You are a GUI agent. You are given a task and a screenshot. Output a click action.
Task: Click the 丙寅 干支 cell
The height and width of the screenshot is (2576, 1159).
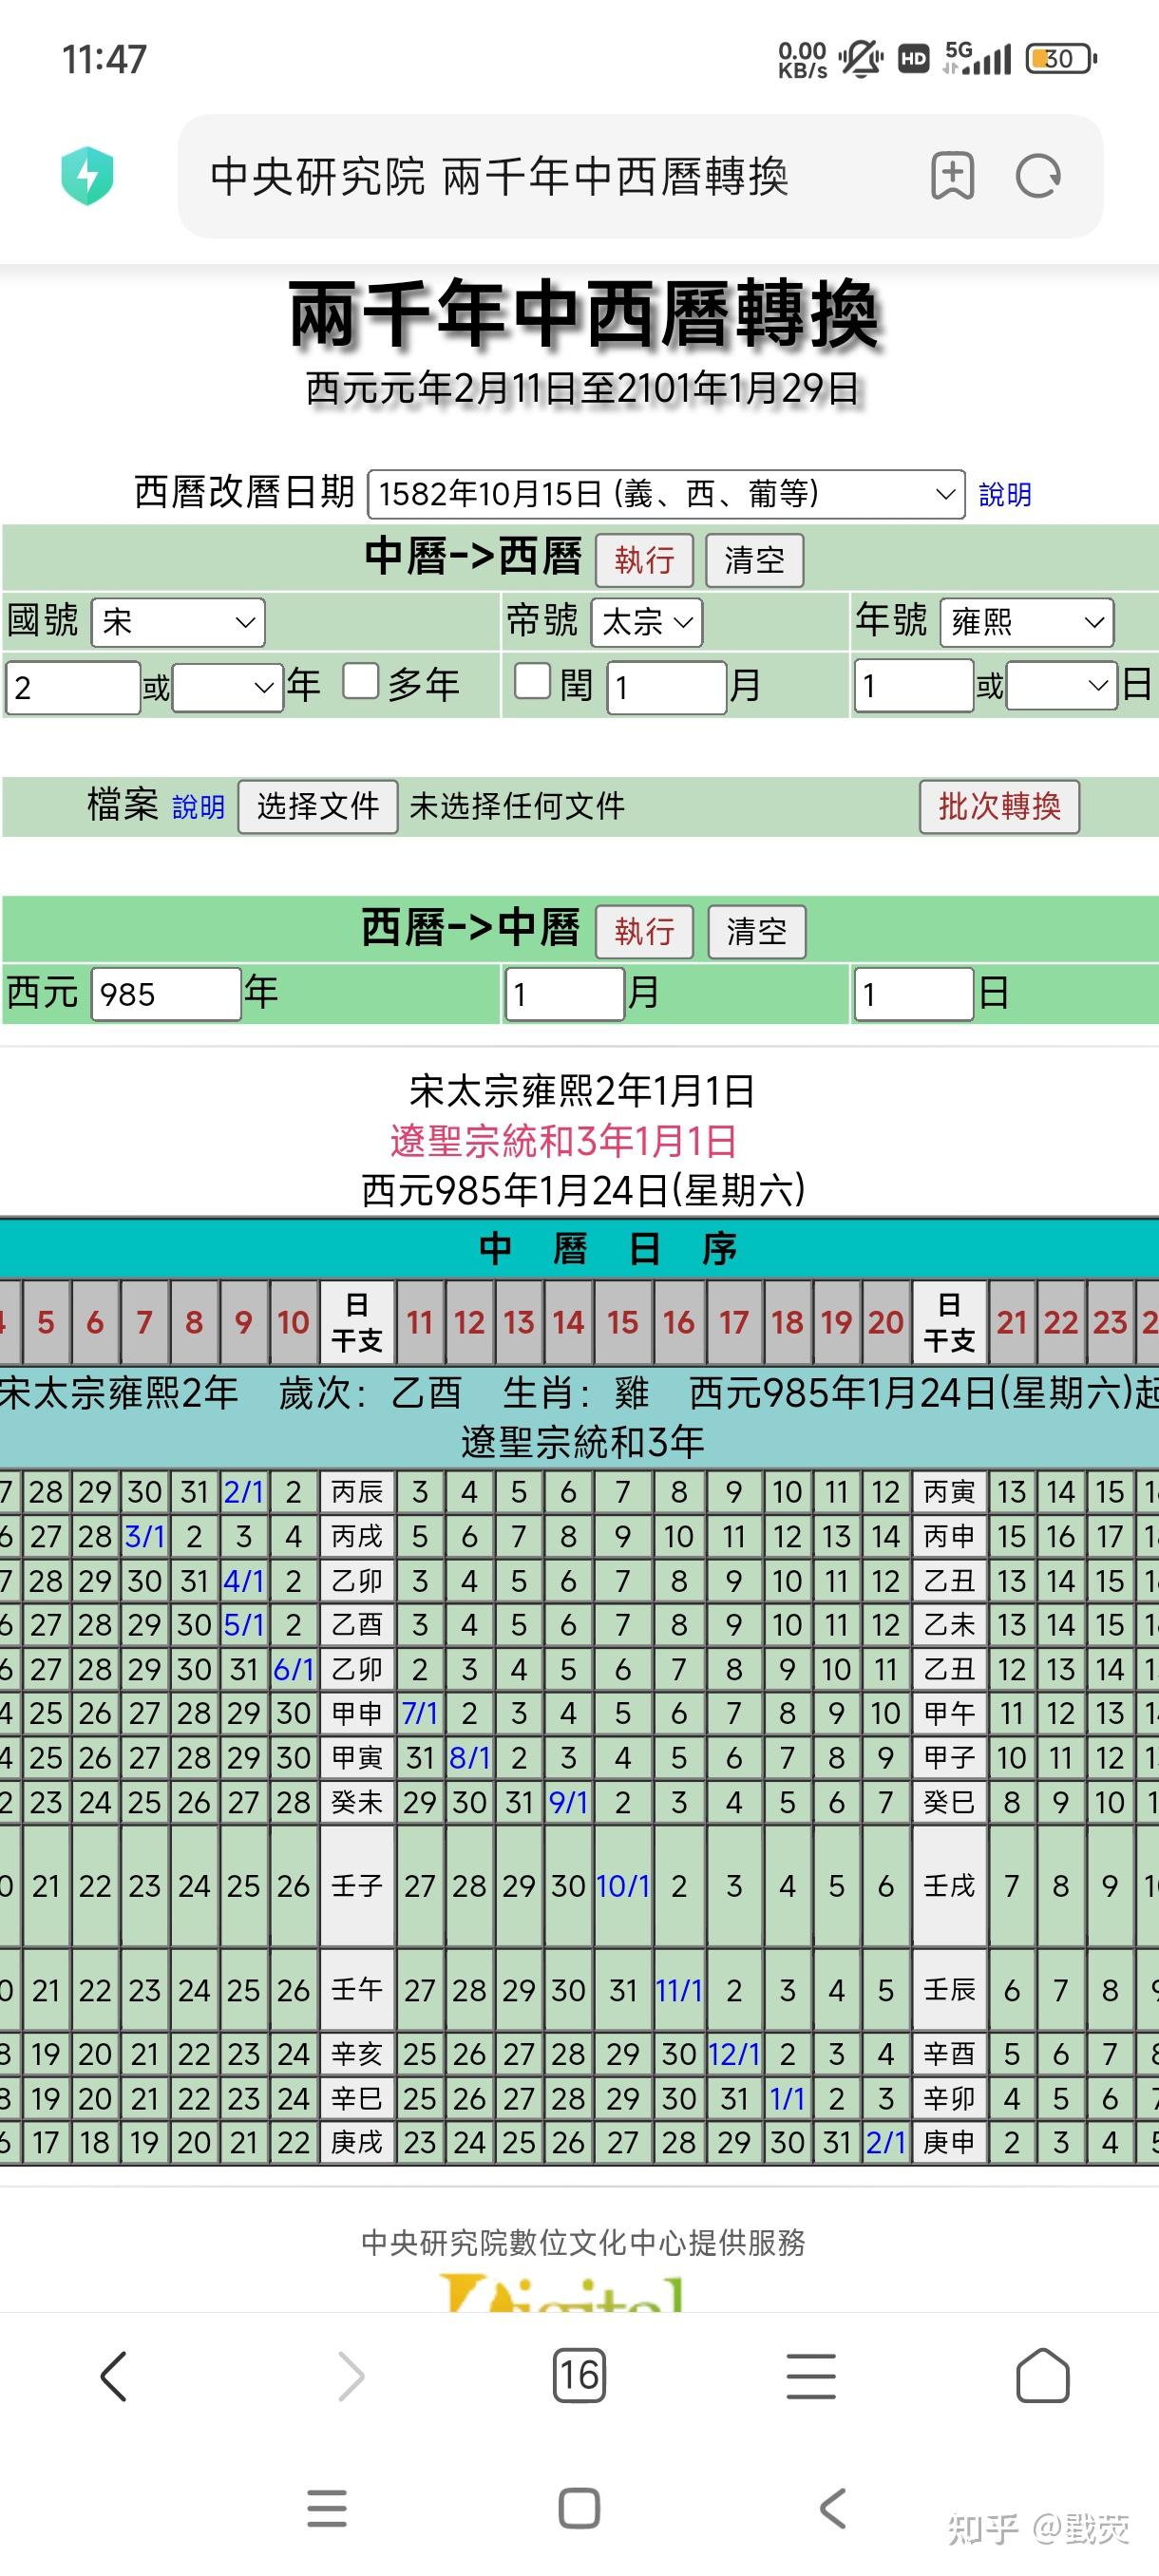coord(949,1492)
